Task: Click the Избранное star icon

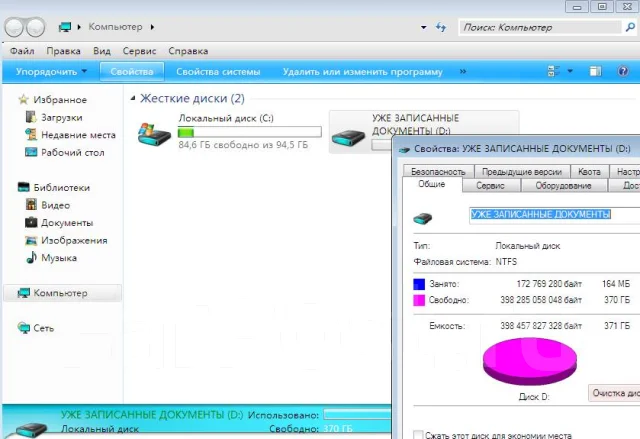Action: tap(23, 99)
